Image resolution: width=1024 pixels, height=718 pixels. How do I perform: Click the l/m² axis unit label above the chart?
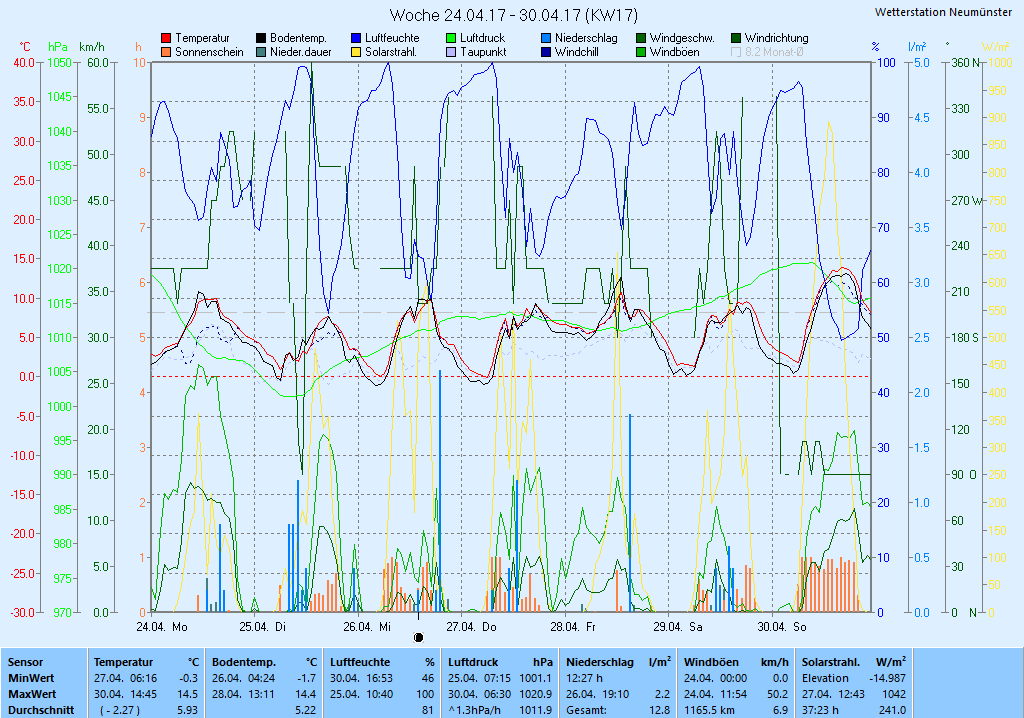point(917,46)
